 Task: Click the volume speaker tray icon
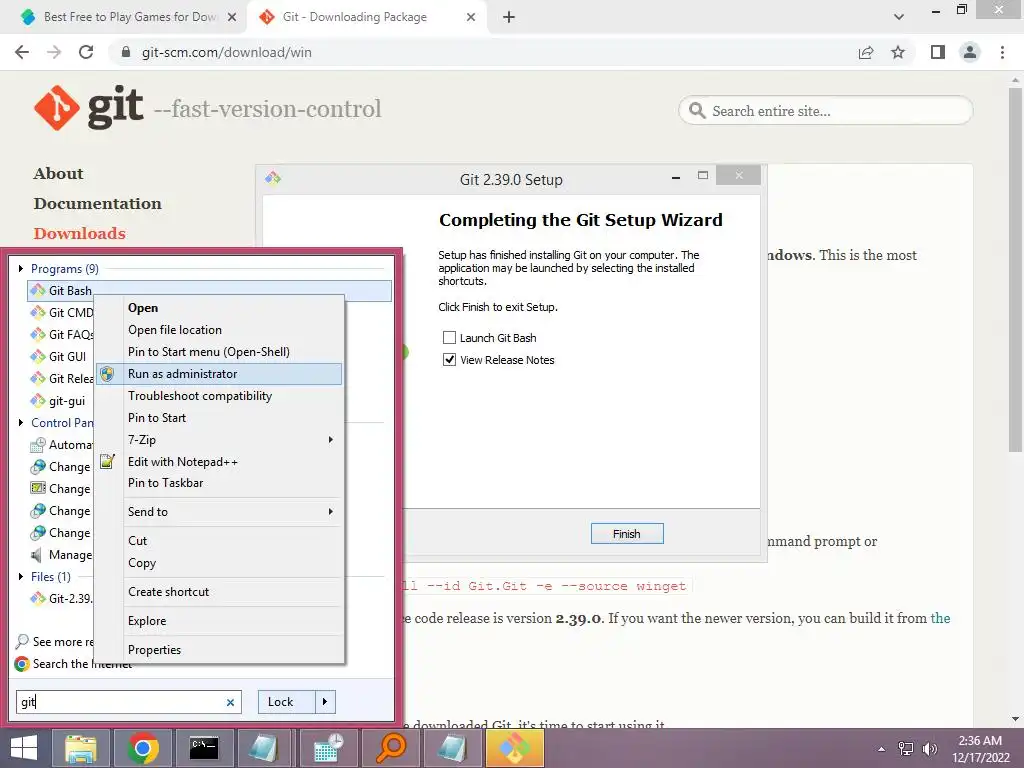click(930, 749)
